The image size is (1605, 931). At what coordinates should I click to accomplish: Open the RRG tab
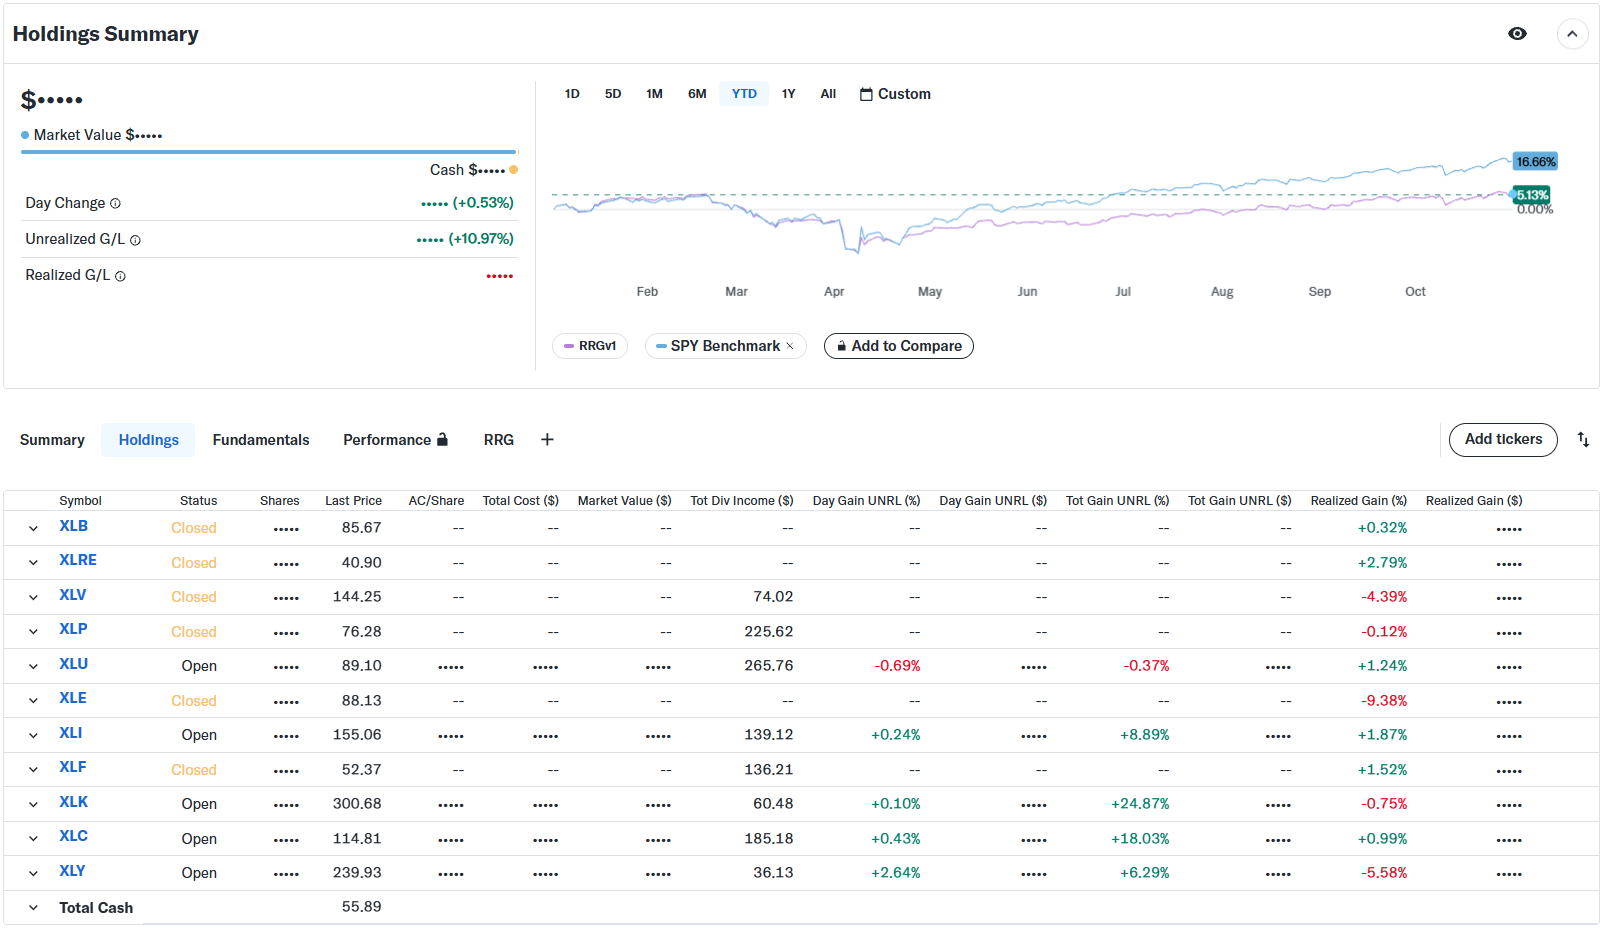click(498, 440)
